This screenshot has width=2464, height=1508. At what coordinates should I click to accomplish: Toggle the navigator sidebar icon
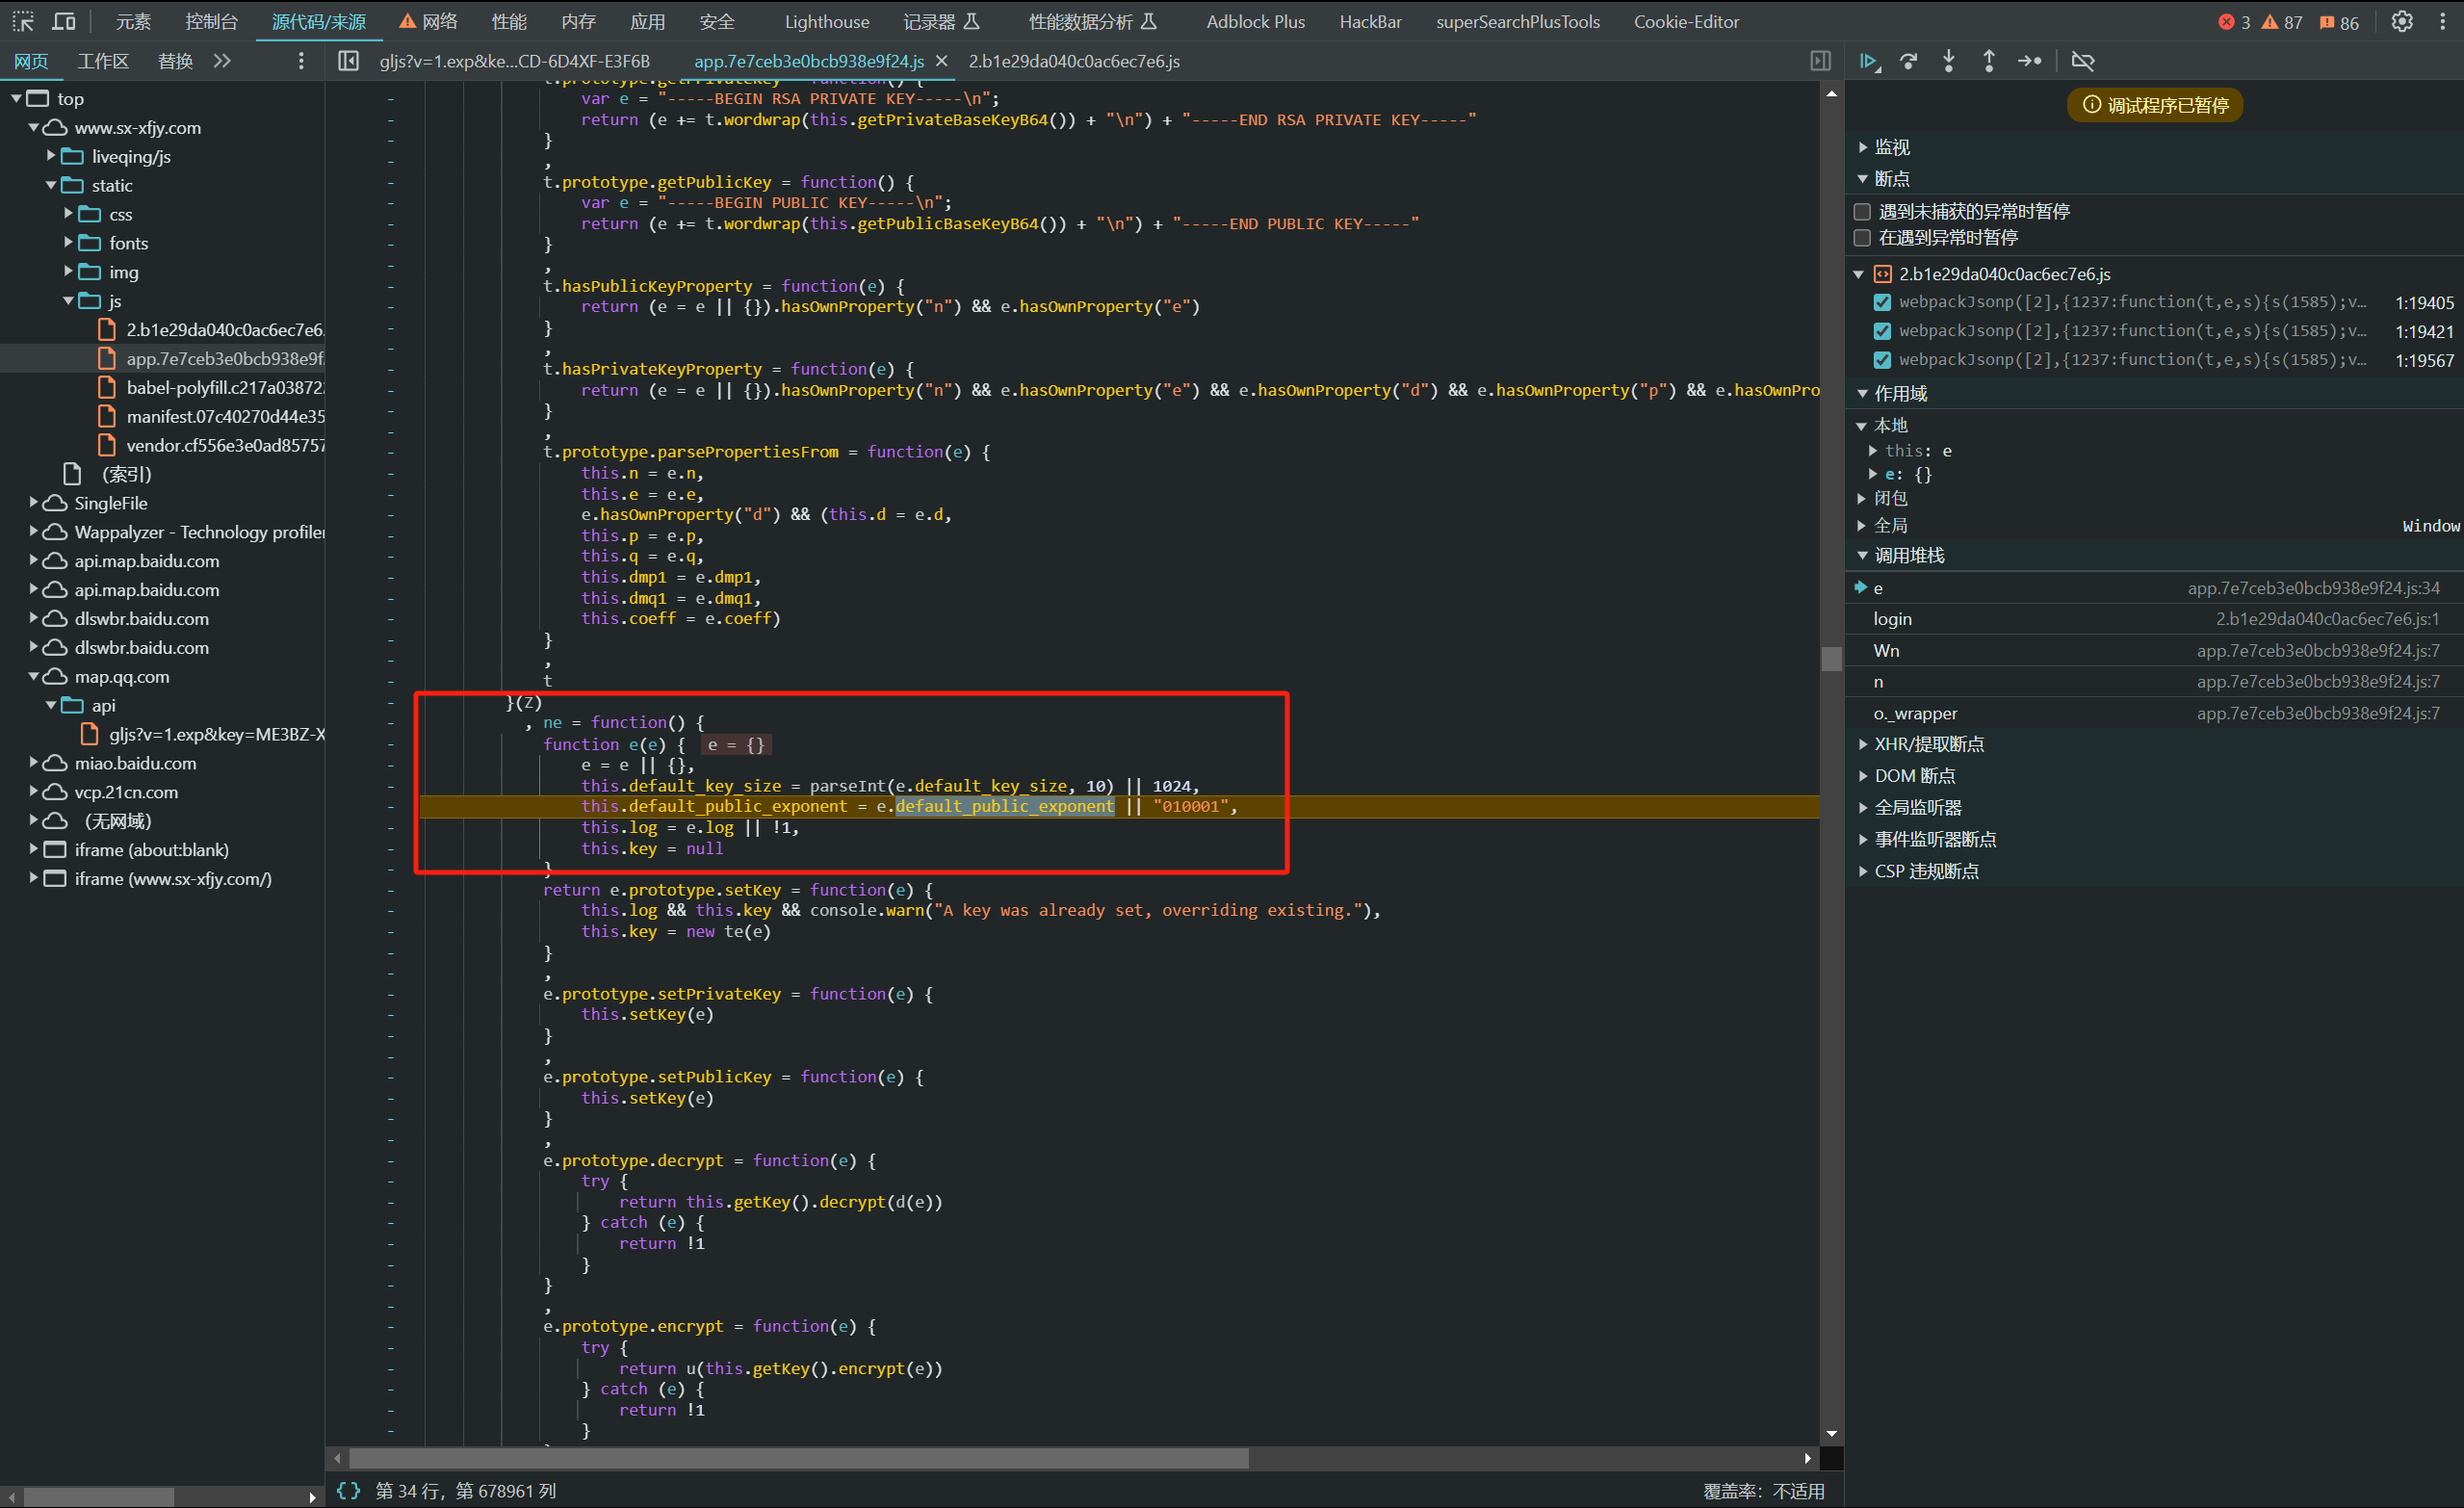pyautogui.click(x=348, y=61)
